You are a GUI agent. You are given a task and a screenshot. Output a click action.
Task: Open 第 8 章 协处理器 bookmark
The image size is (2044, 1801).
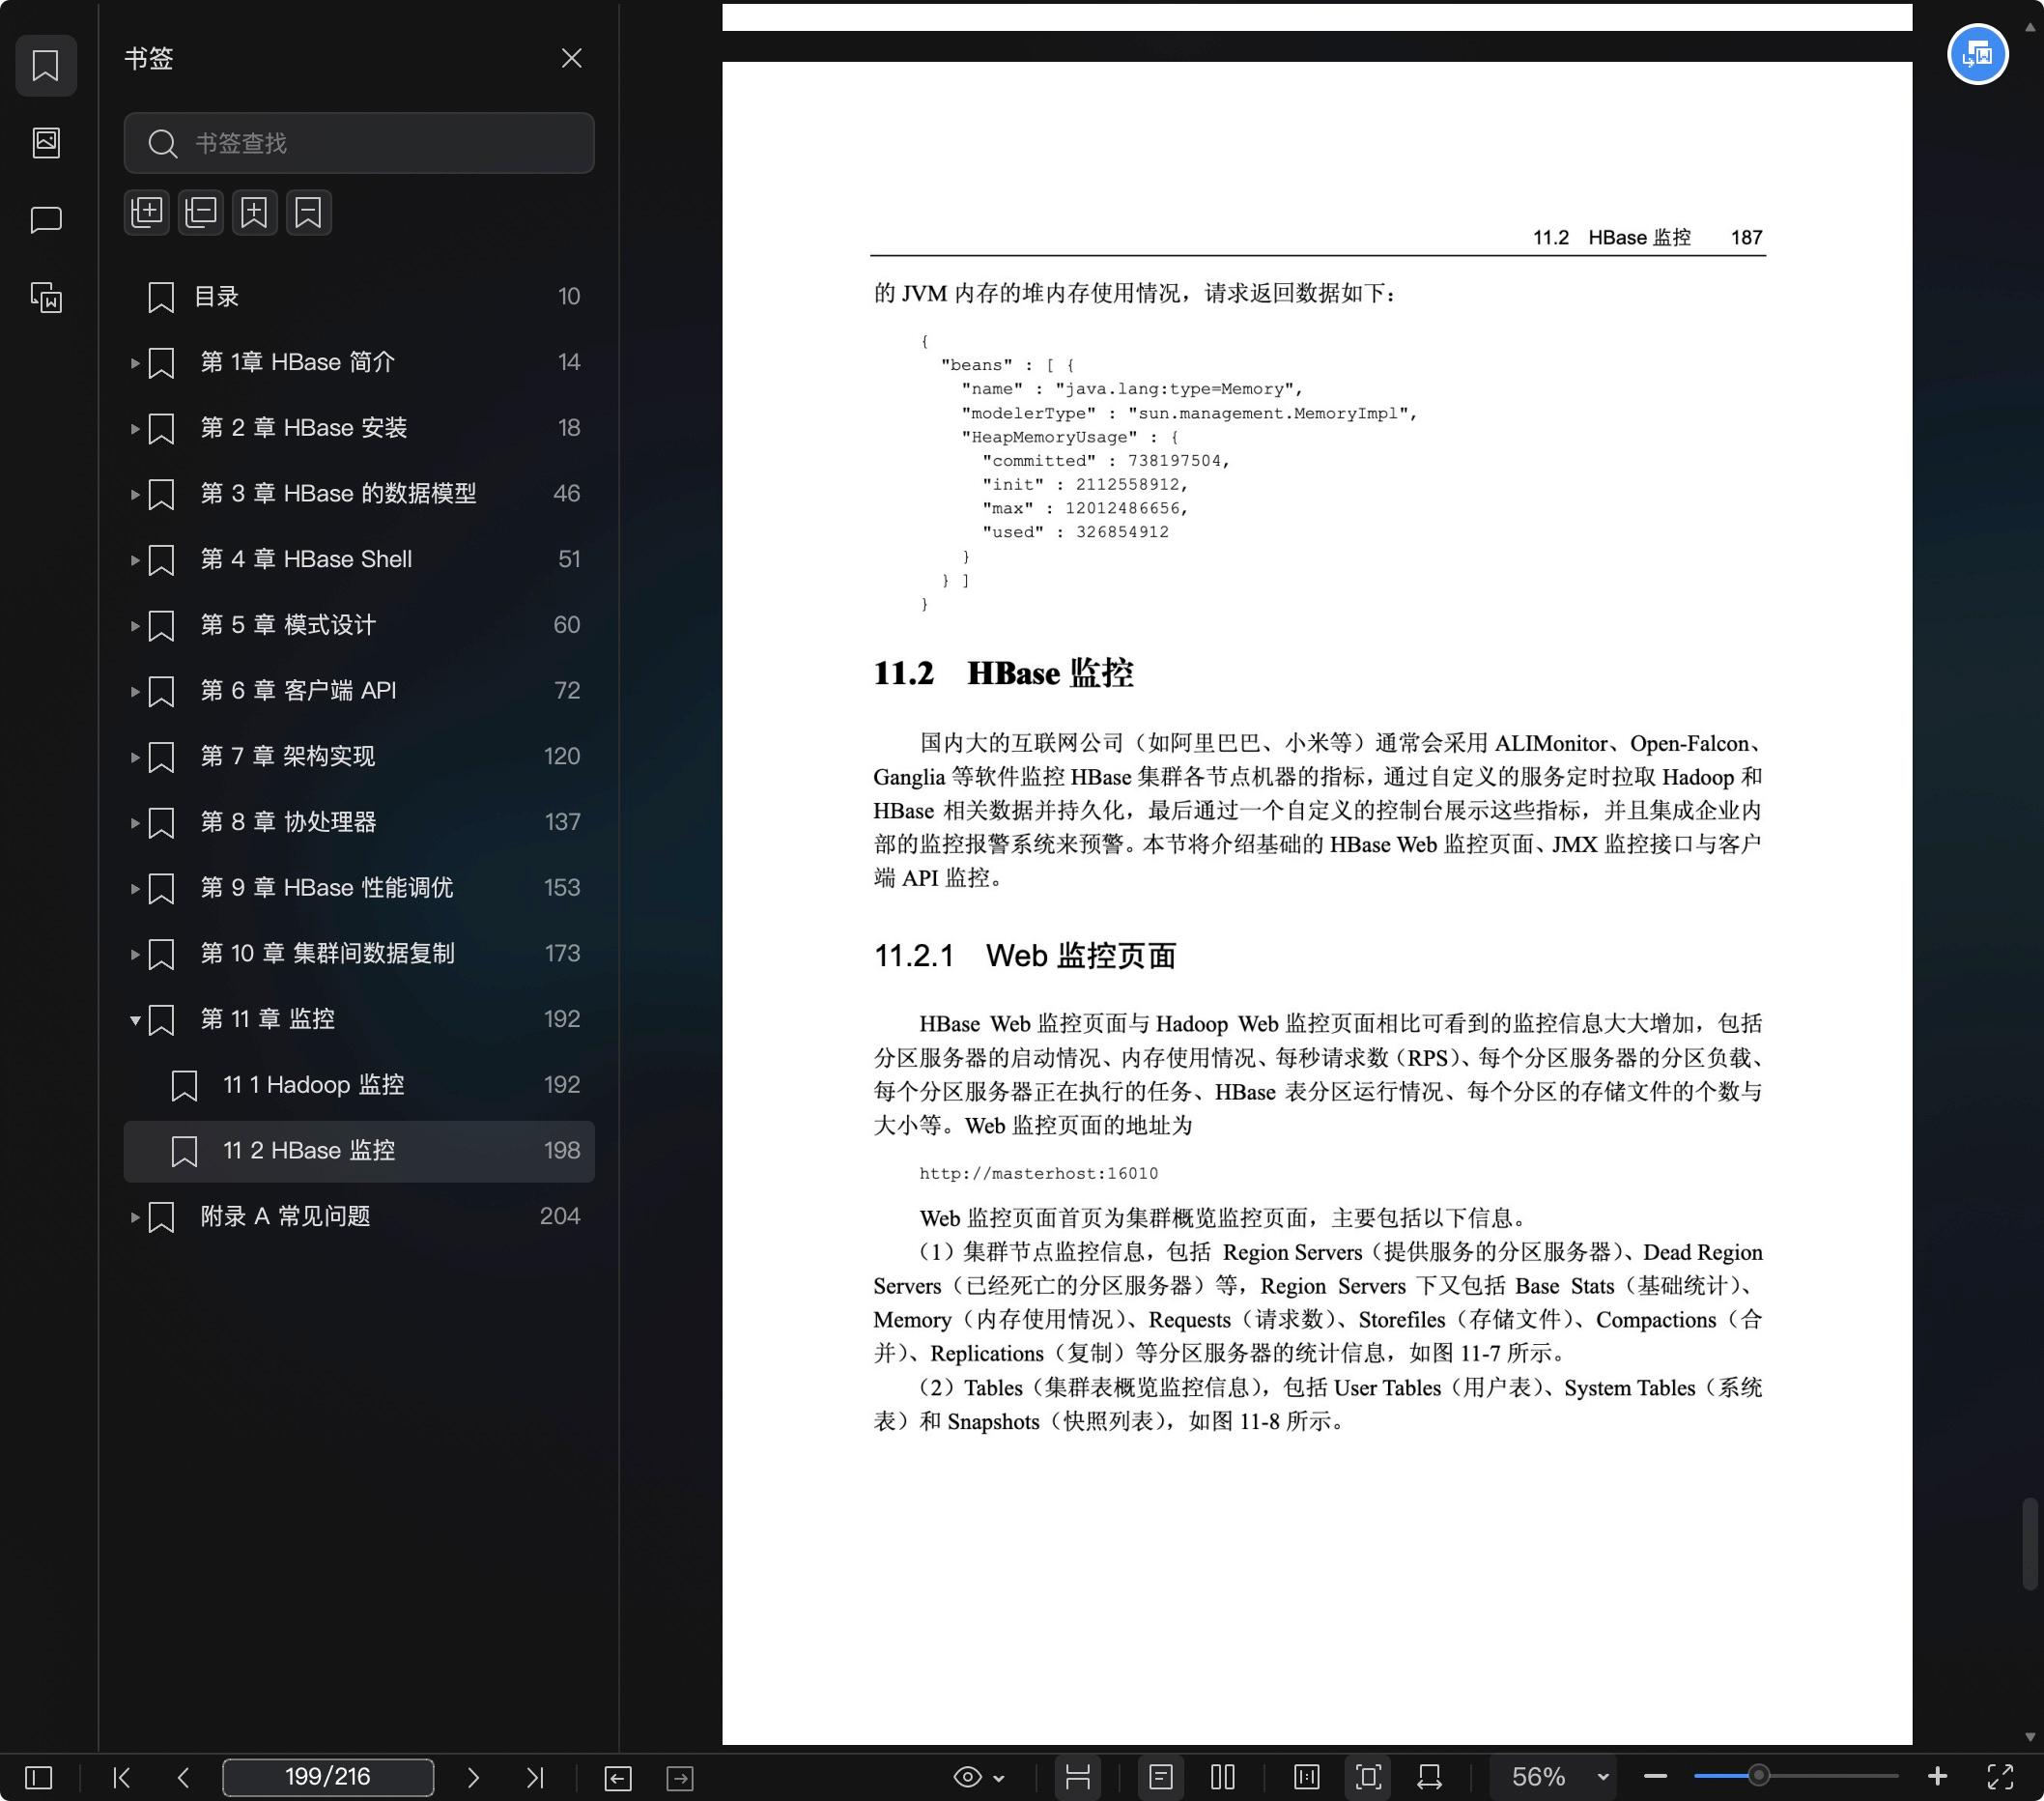tap(359, 823)
